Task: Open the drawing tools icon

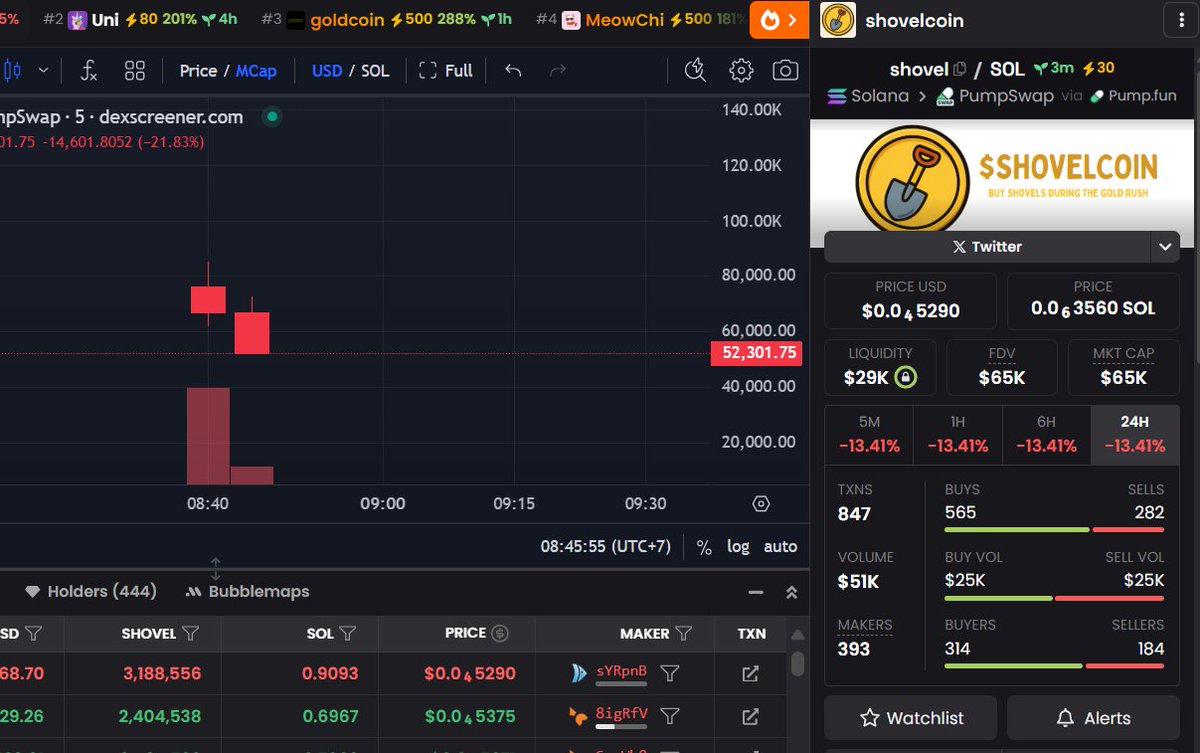Action: pos(695,70)
